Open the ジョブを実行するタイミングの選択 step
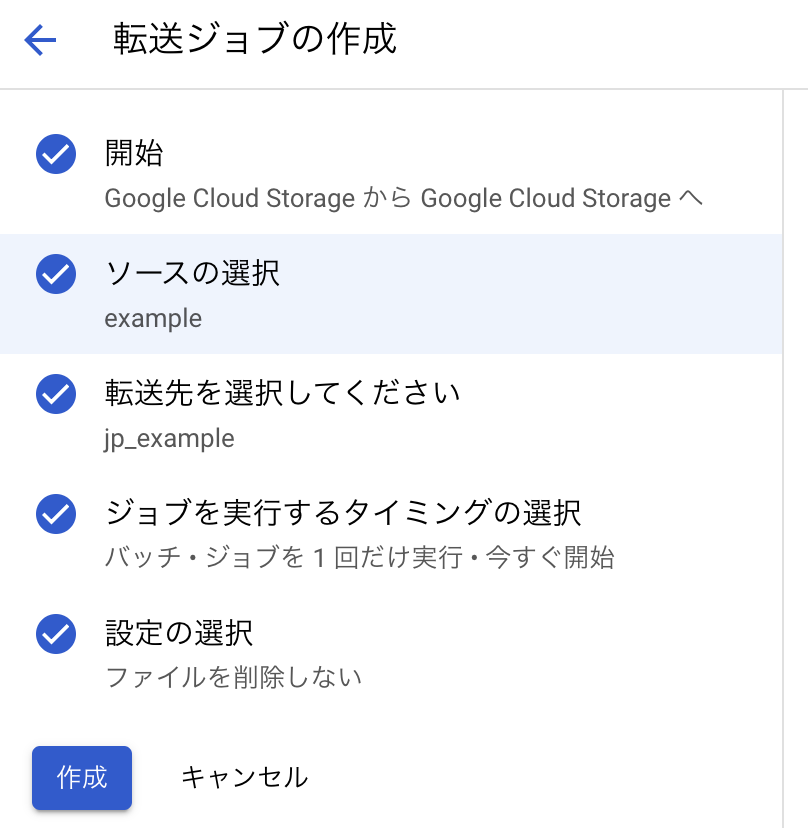 pyautogui.click(x=342, y=513)
